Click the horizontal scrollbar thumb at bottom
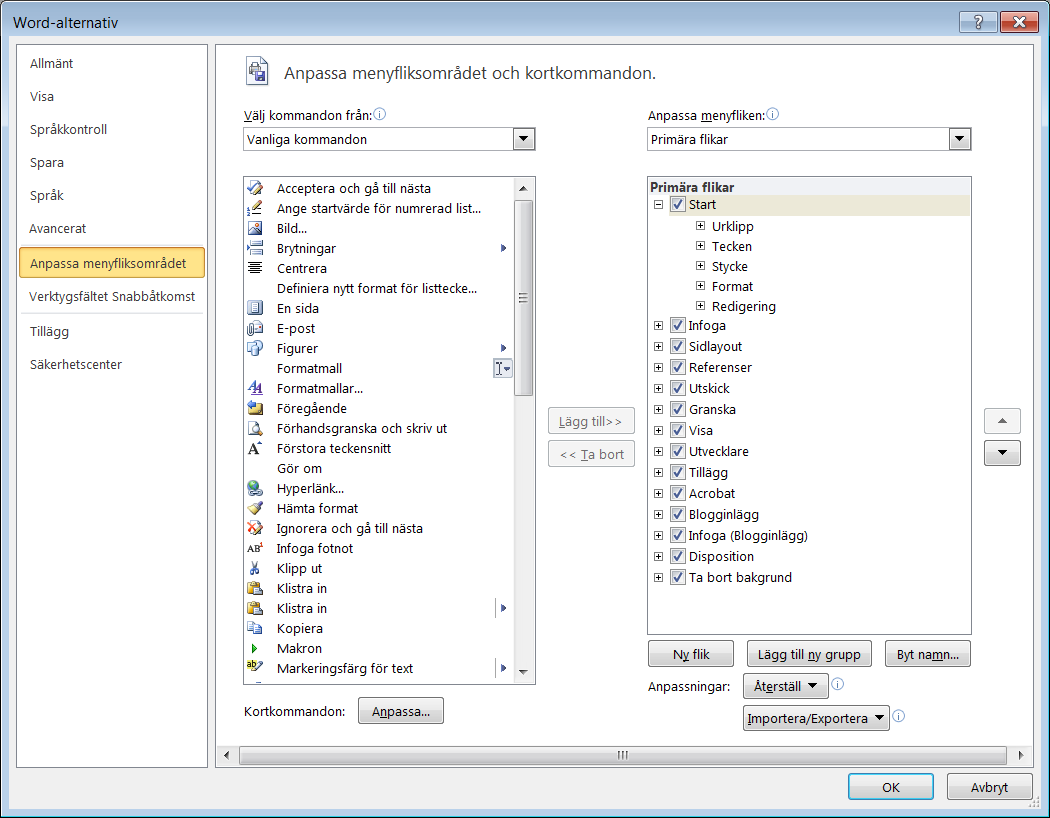 pos(623,755)
